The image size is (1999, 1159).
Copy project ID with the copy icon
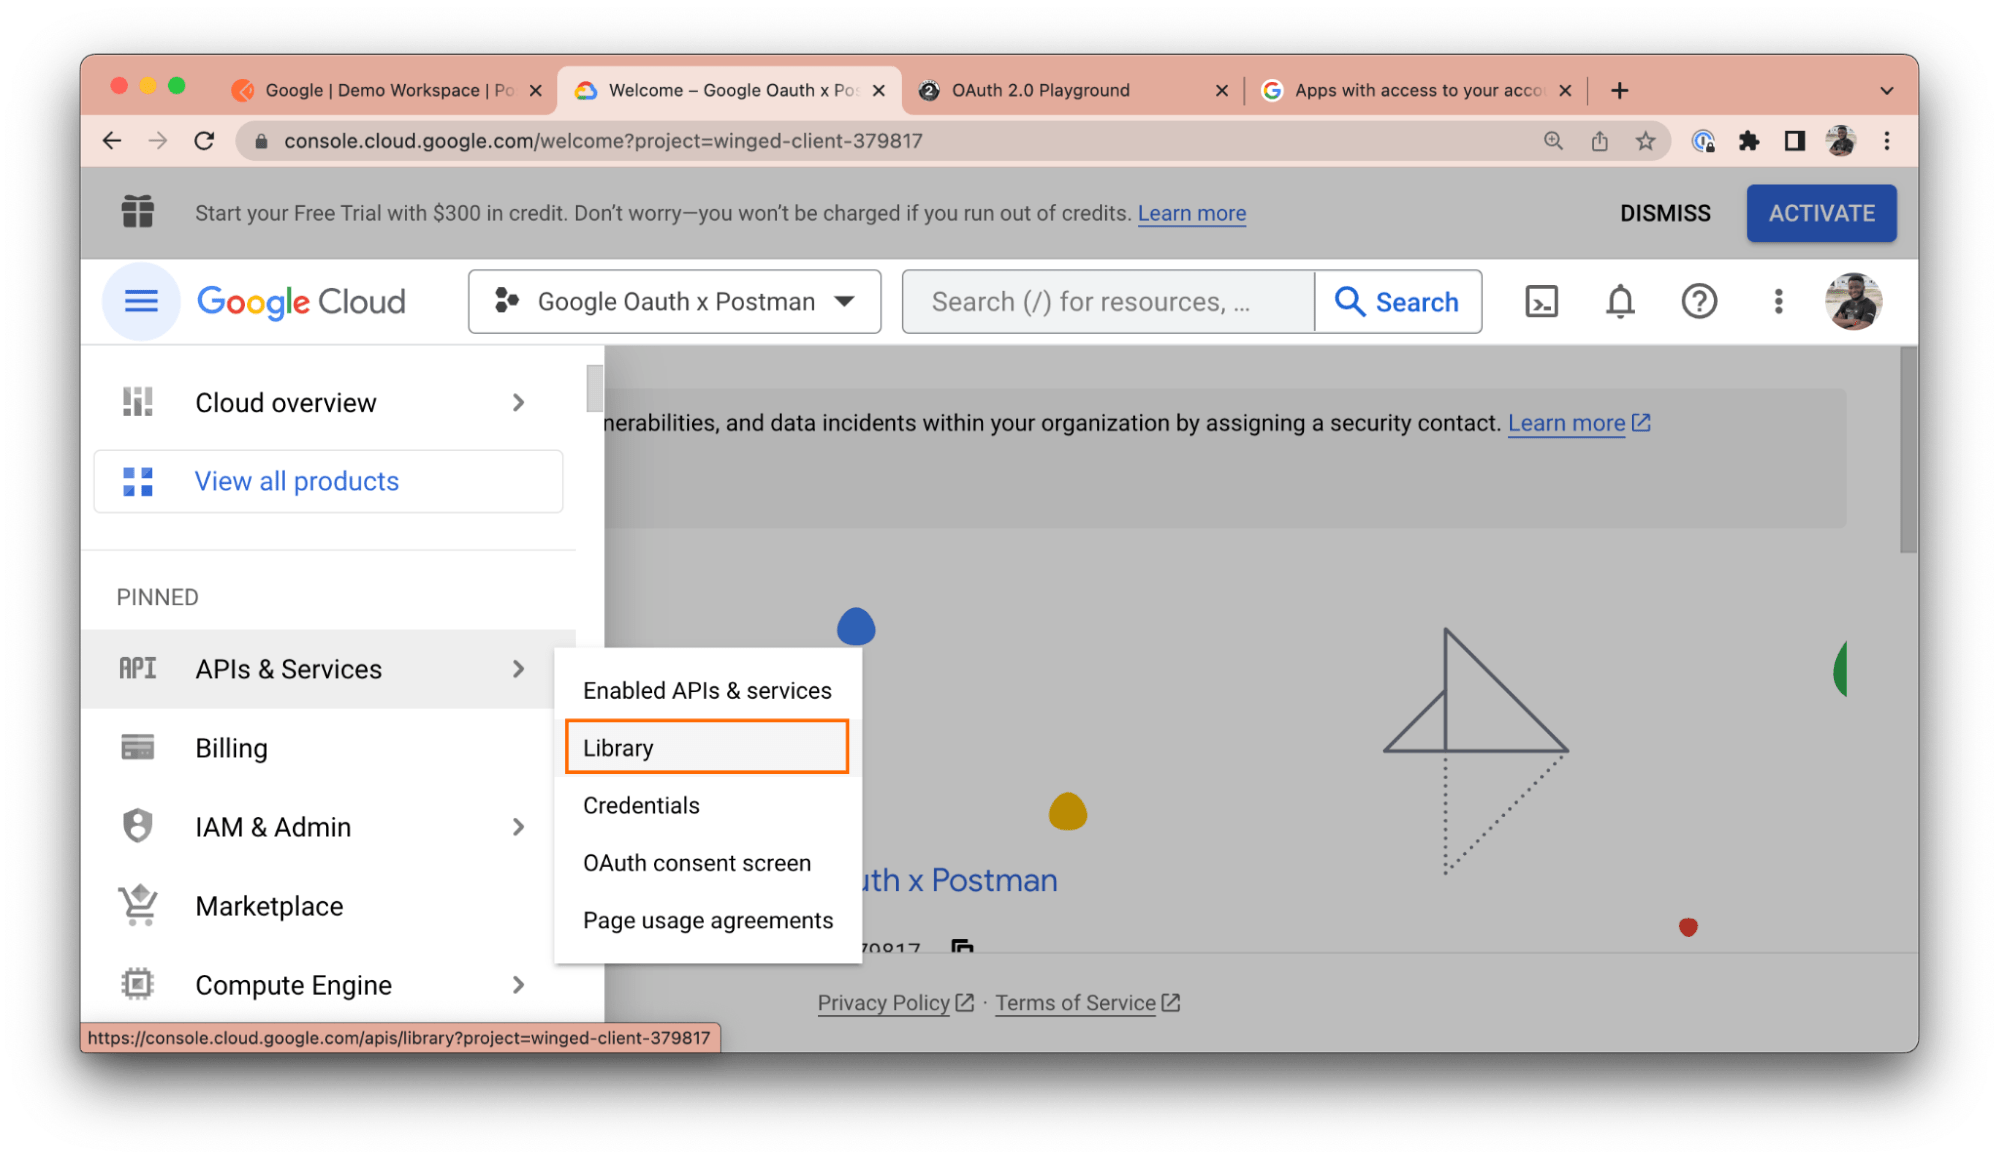point(962,945)
